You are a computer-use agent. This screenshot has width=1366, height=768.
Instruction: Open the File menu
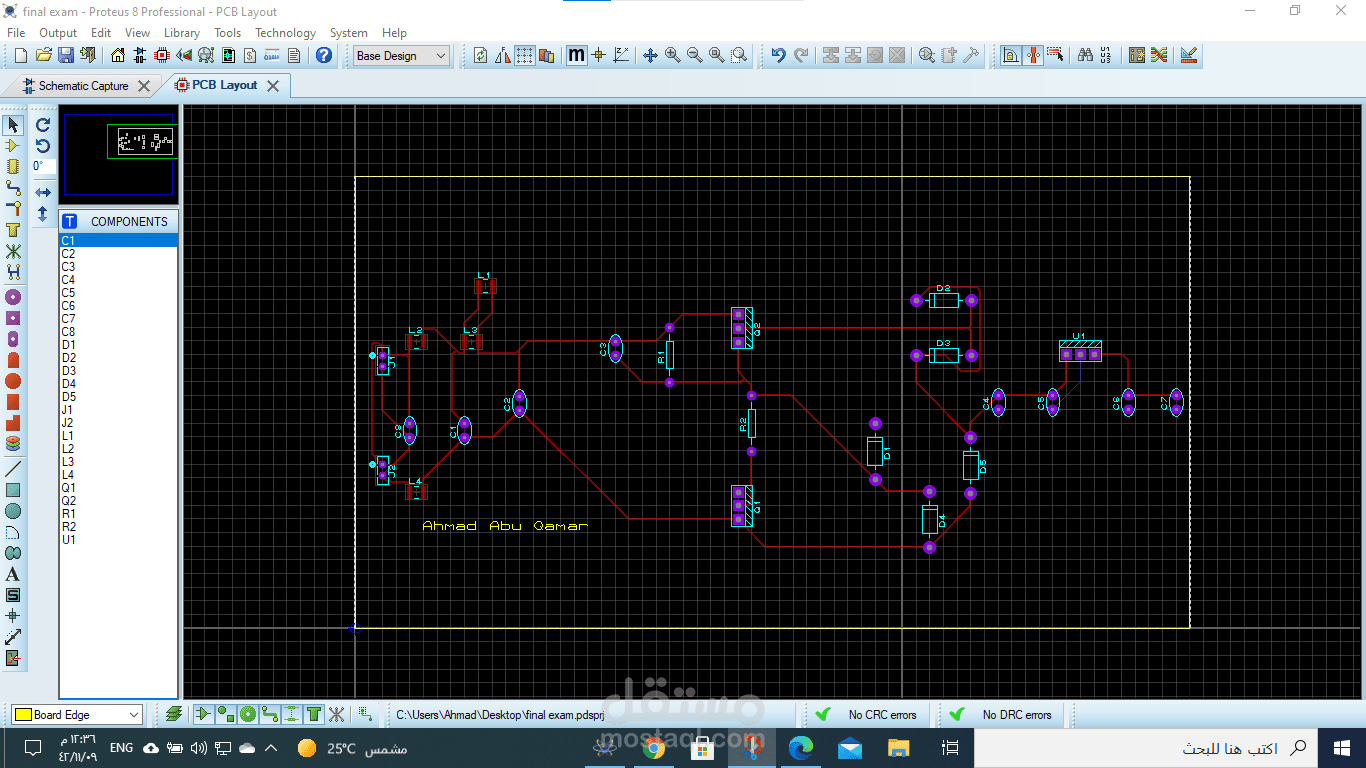click(x=16, y=33)
